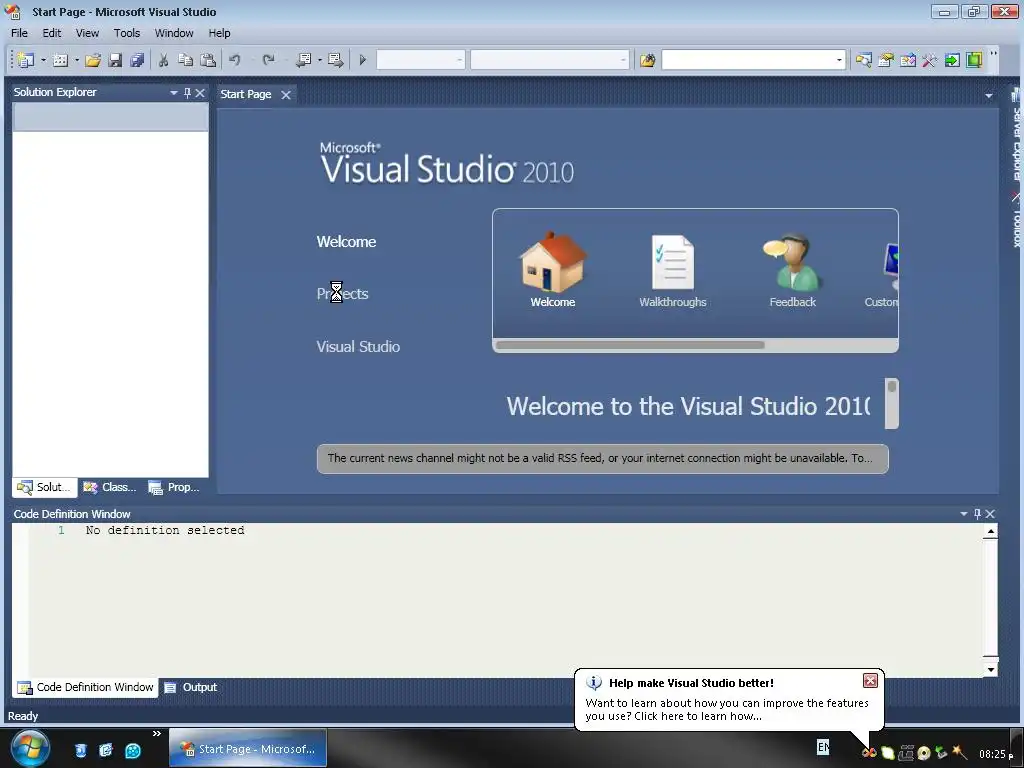This screenshot has width=1024, height=768.
Task: Open the Solution Configurations combo box
Action: [421, 60]
